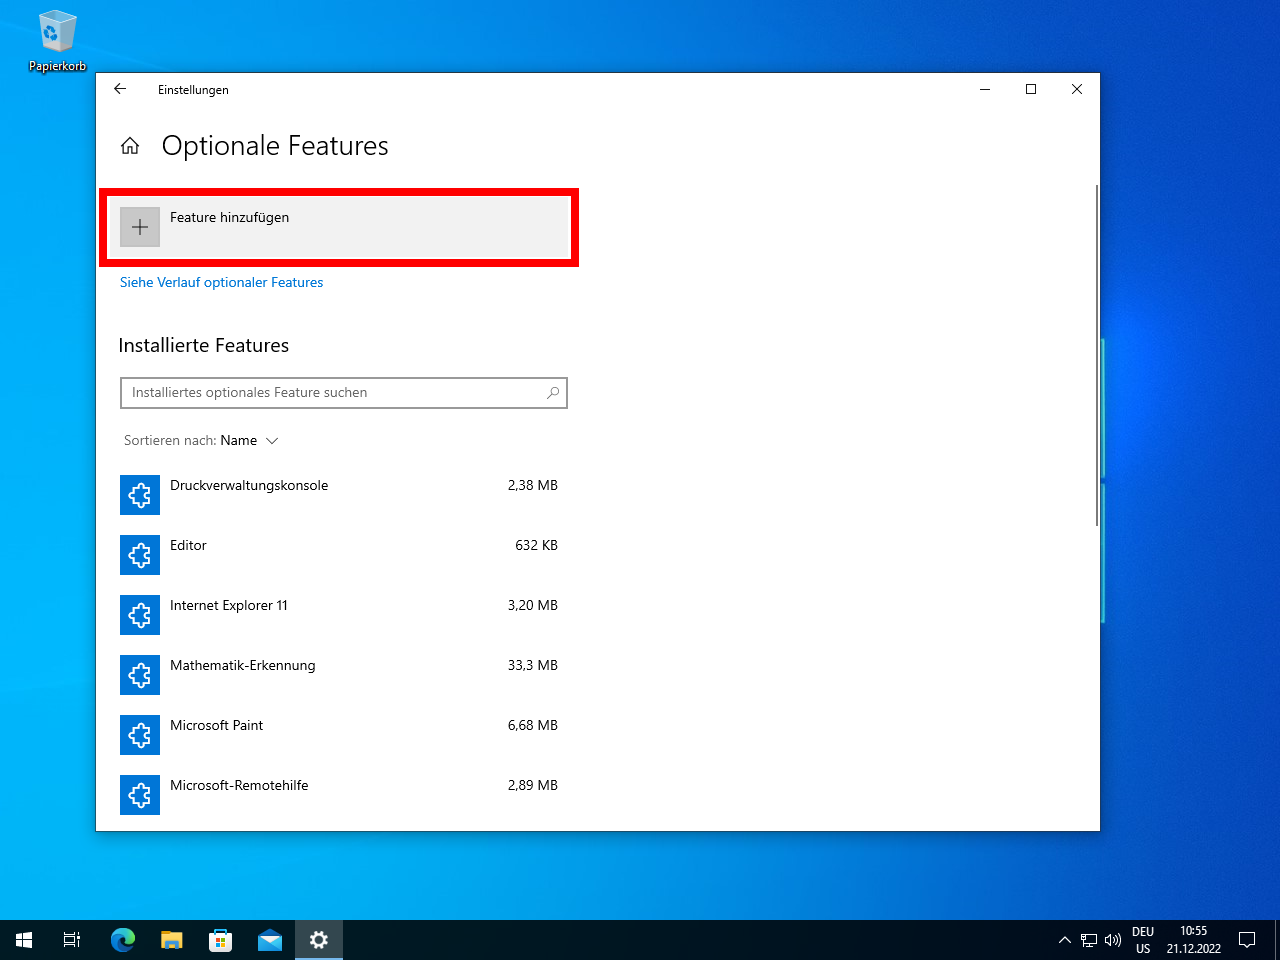Click the Mathematik-Erkennung puzzle icon
Viewport: 1280px width, 960px height.
coord(140,675)
